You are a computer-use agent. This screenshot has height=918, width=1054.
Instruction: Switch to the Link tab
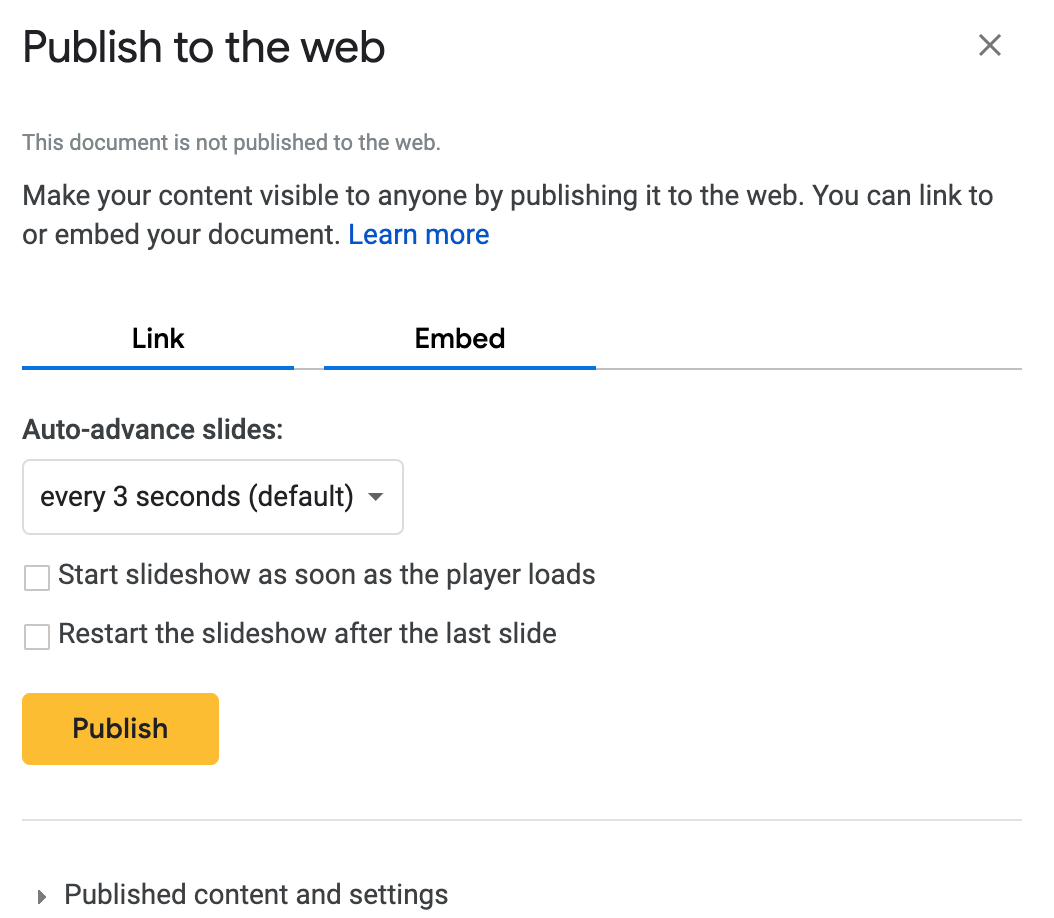pos(158,339)
